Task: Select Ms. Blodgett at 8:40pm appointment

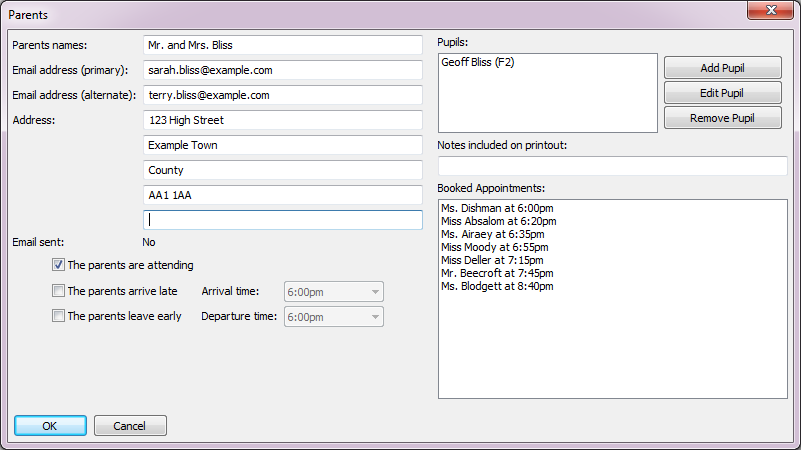Action: click(x=497, y=286)
